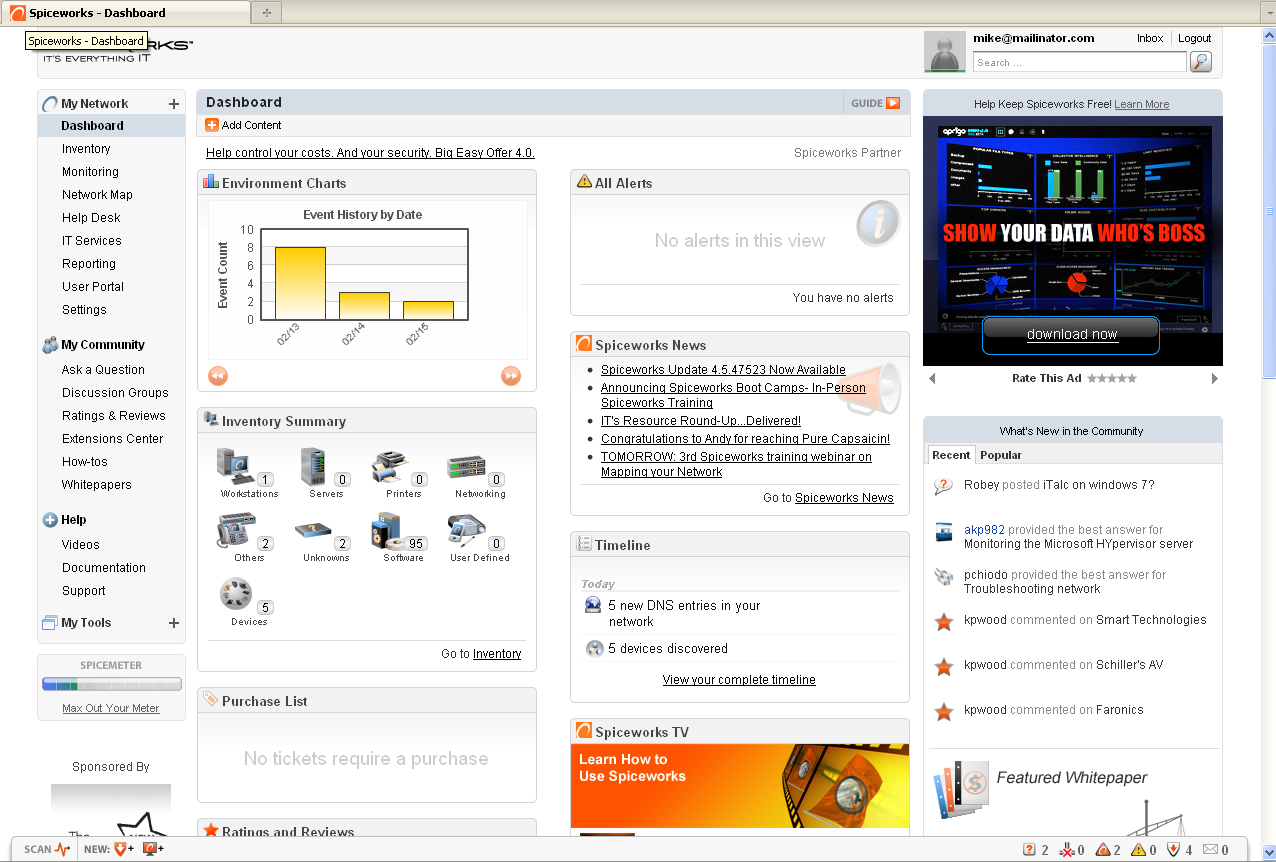Click the red warning triangle alert counter
Viewport: 1276px width, 862px height.
pos(1103,850)
